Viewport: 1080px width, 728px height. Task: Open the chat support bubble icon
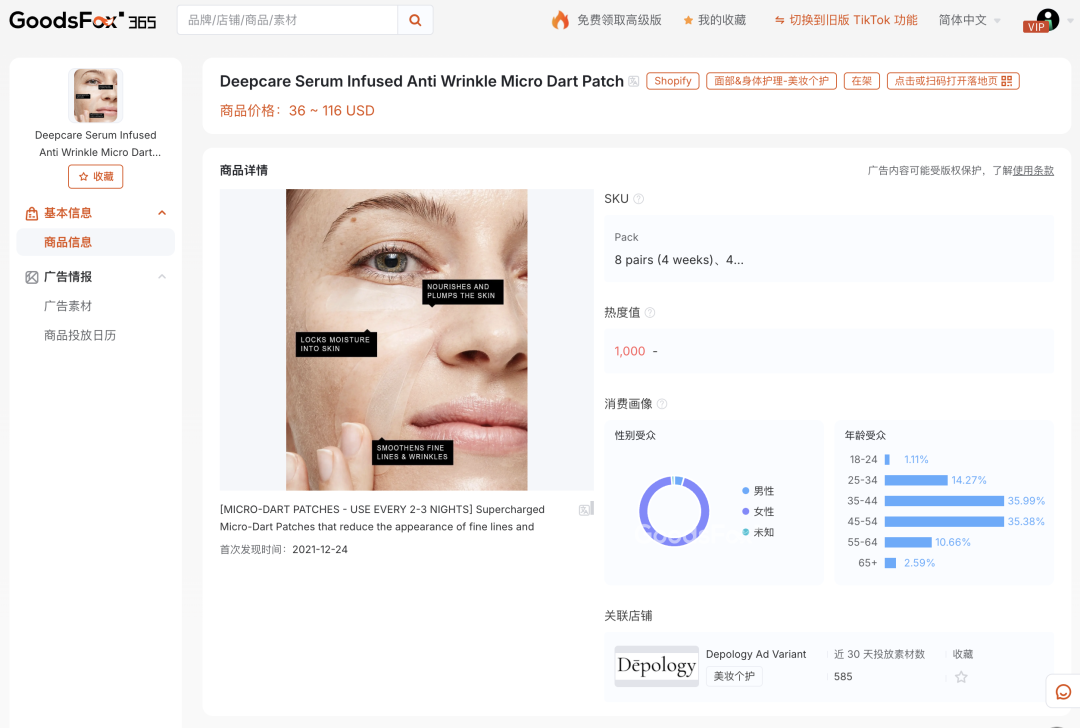click(1063, 690)
